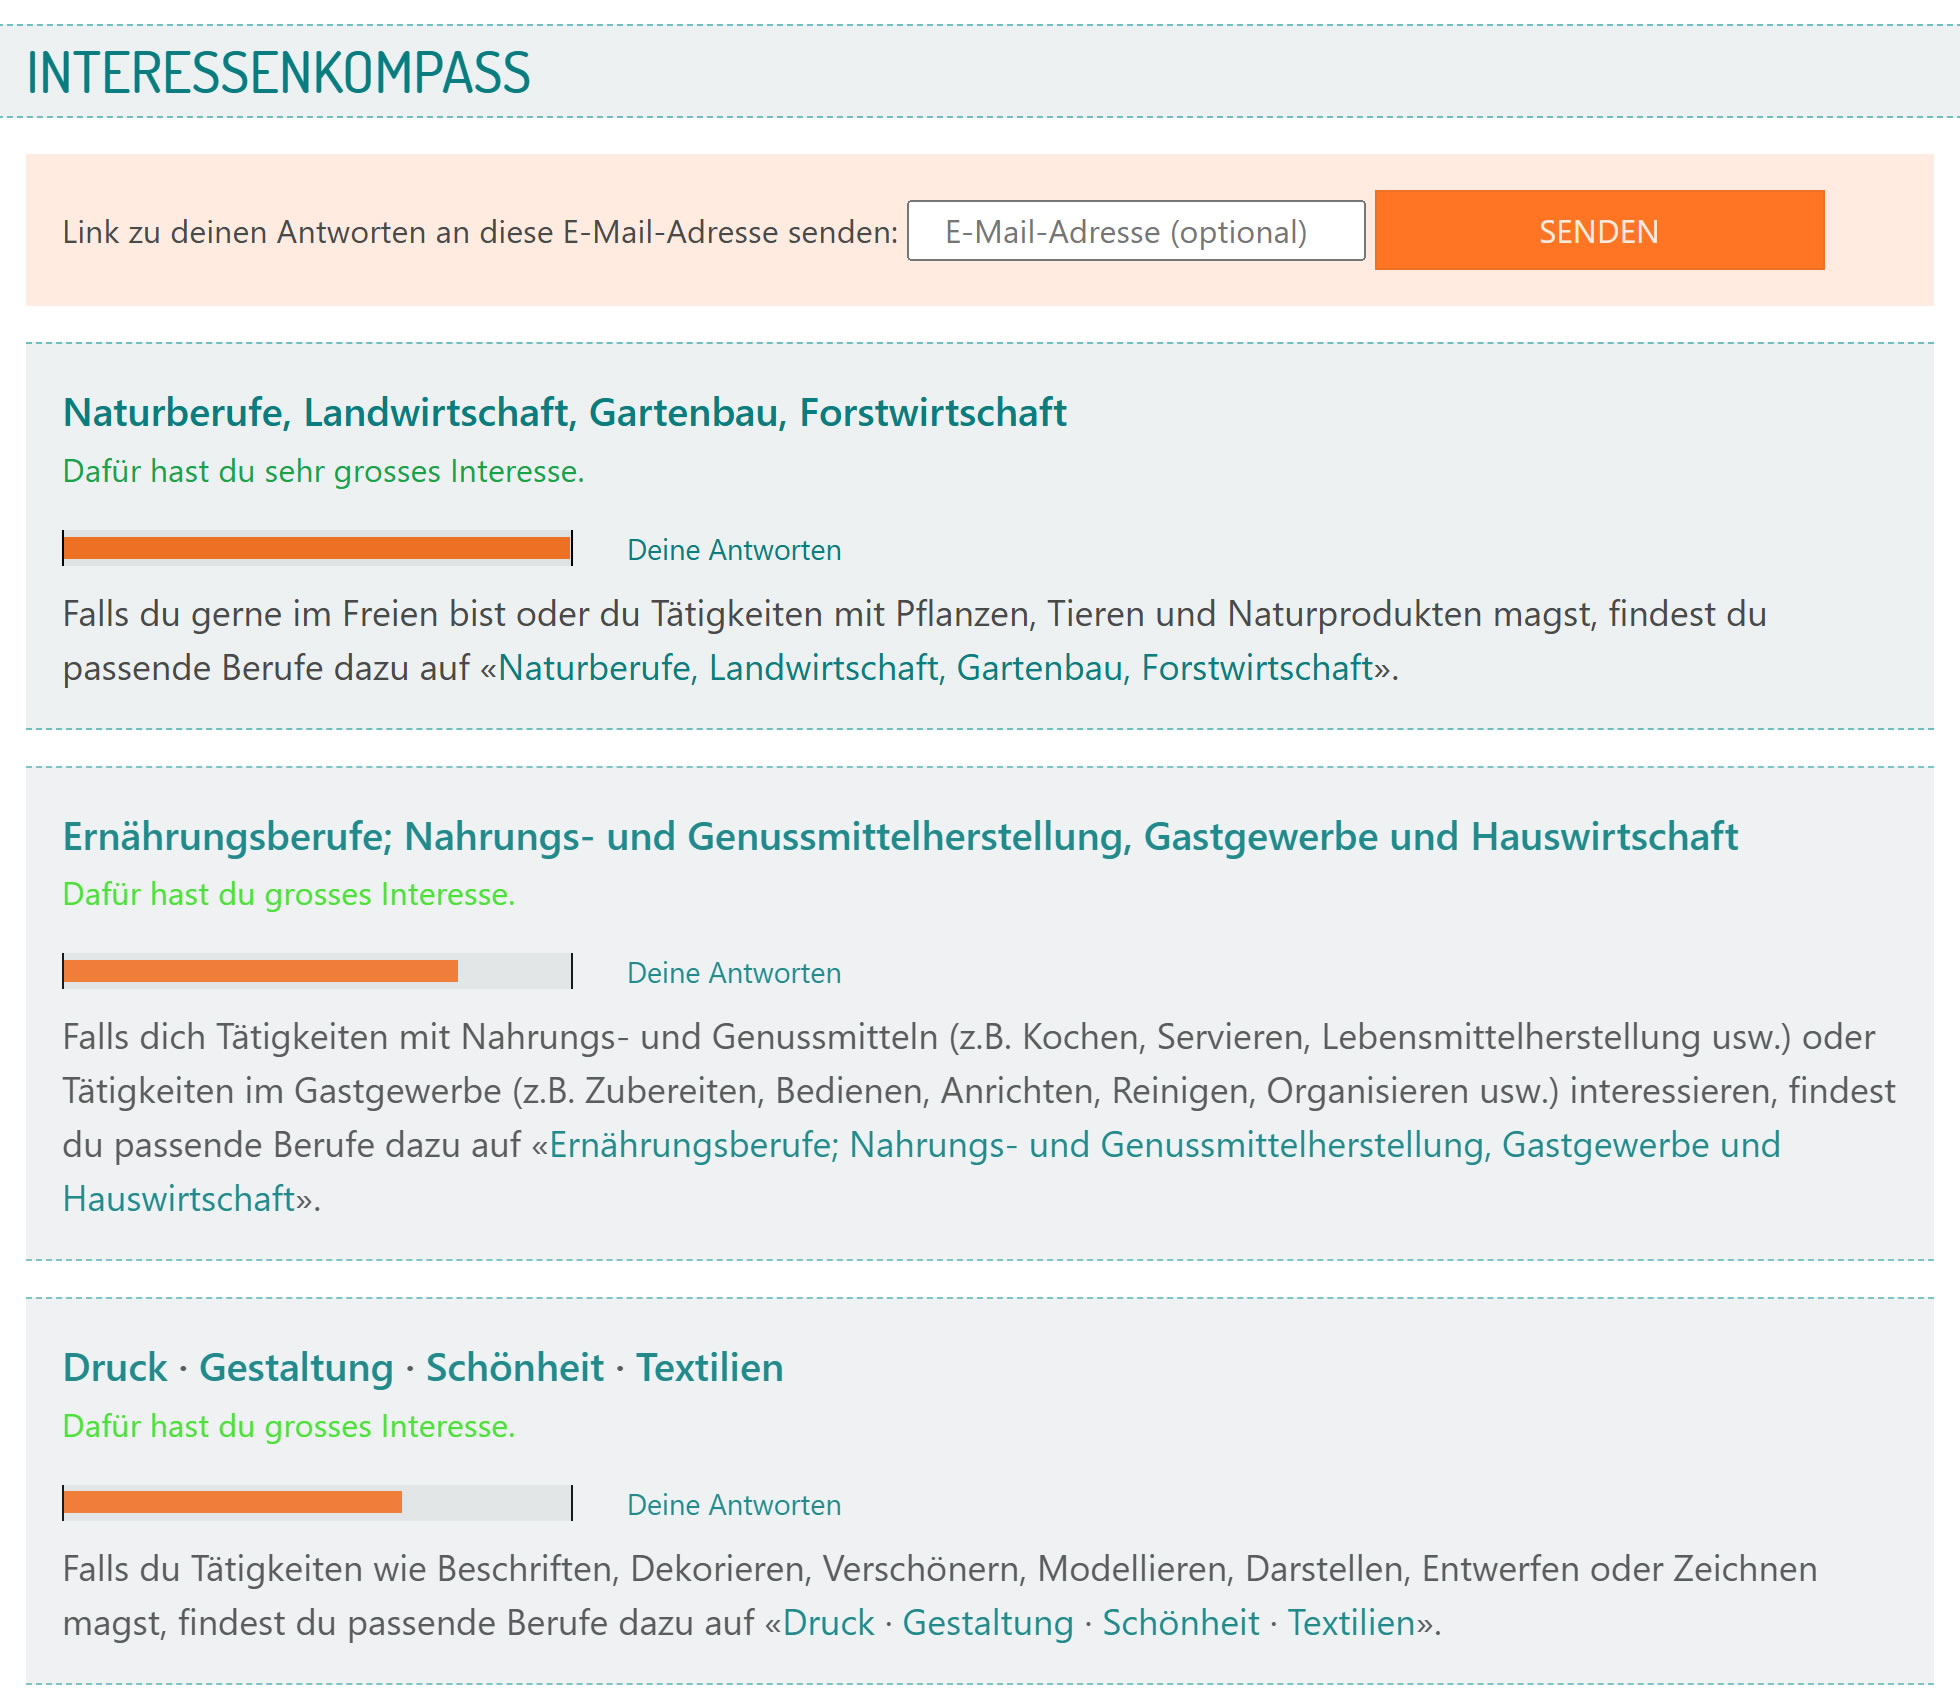
Task: Open the Ernährungsberufe section heading
Action: 900,836
